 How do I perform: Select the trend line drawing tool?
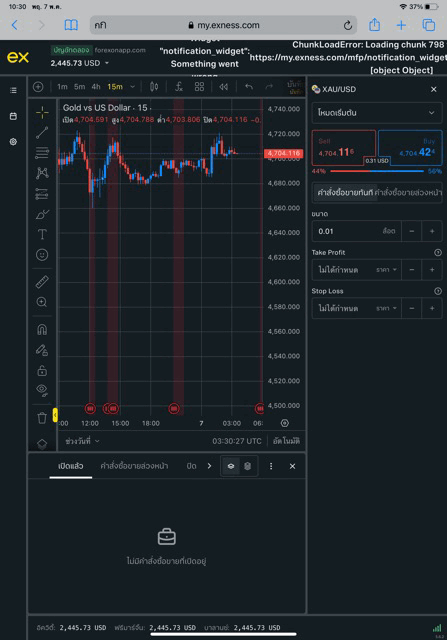click(42, 132)
